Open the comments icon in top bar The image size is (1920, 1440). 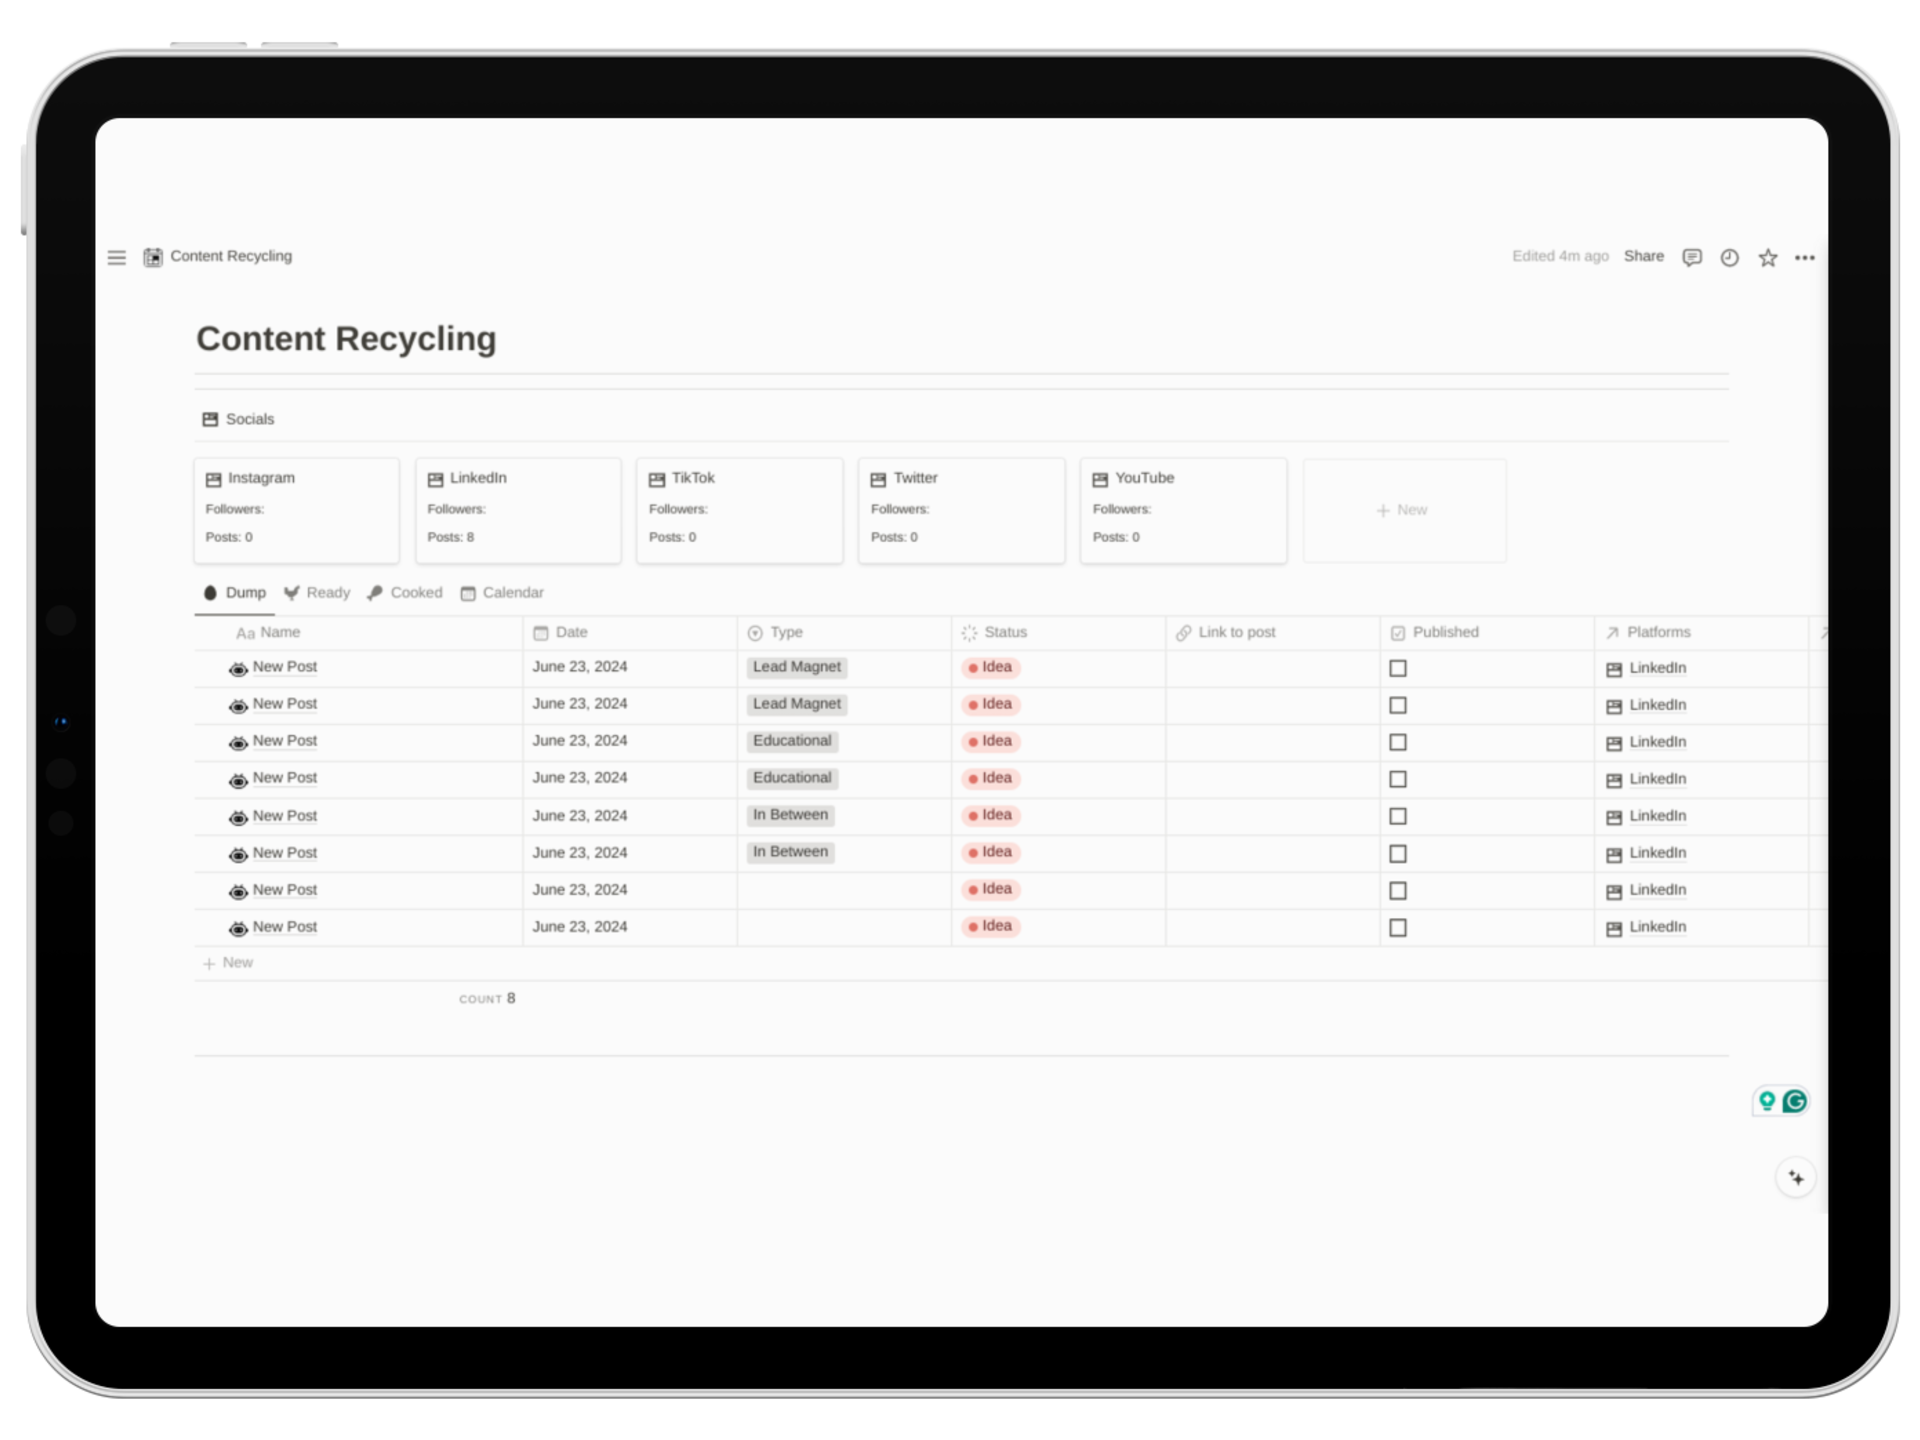point(1691,258)
